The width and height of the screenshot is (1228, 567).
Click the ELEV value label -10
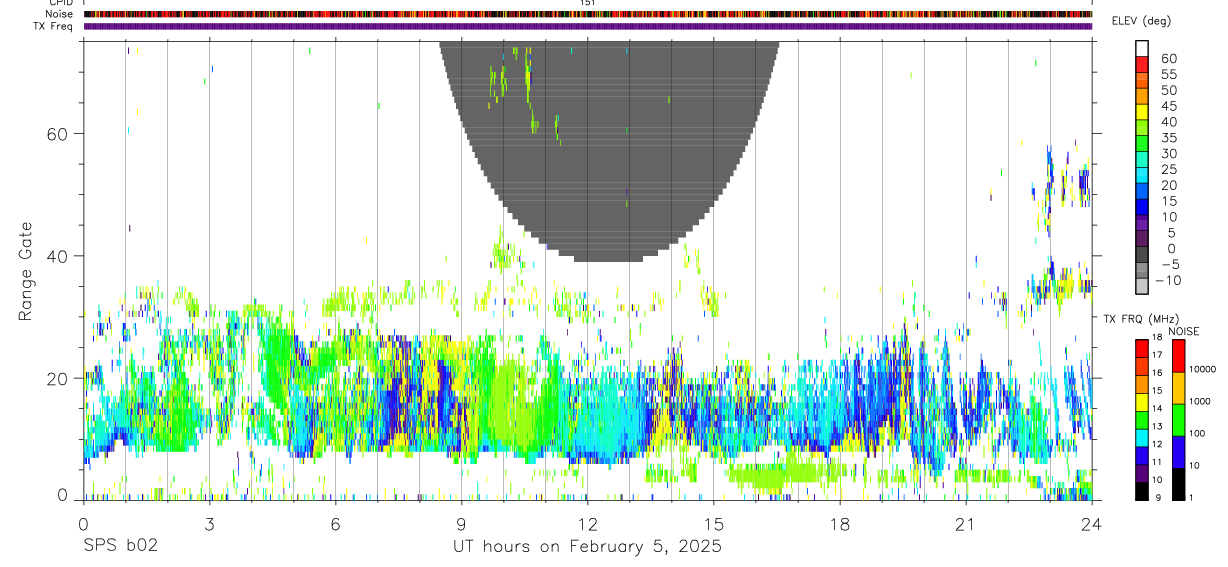pos(1167,280)
